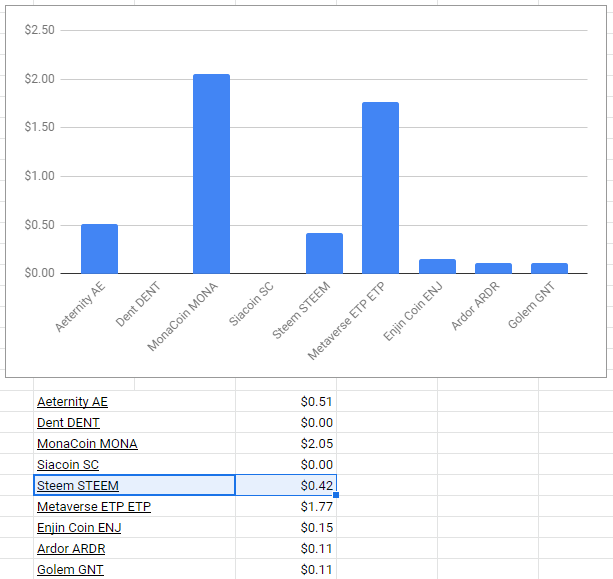Viewport: 613px width, 579px height.
Task: Click the $0.50 axis label
Action: 39,225
